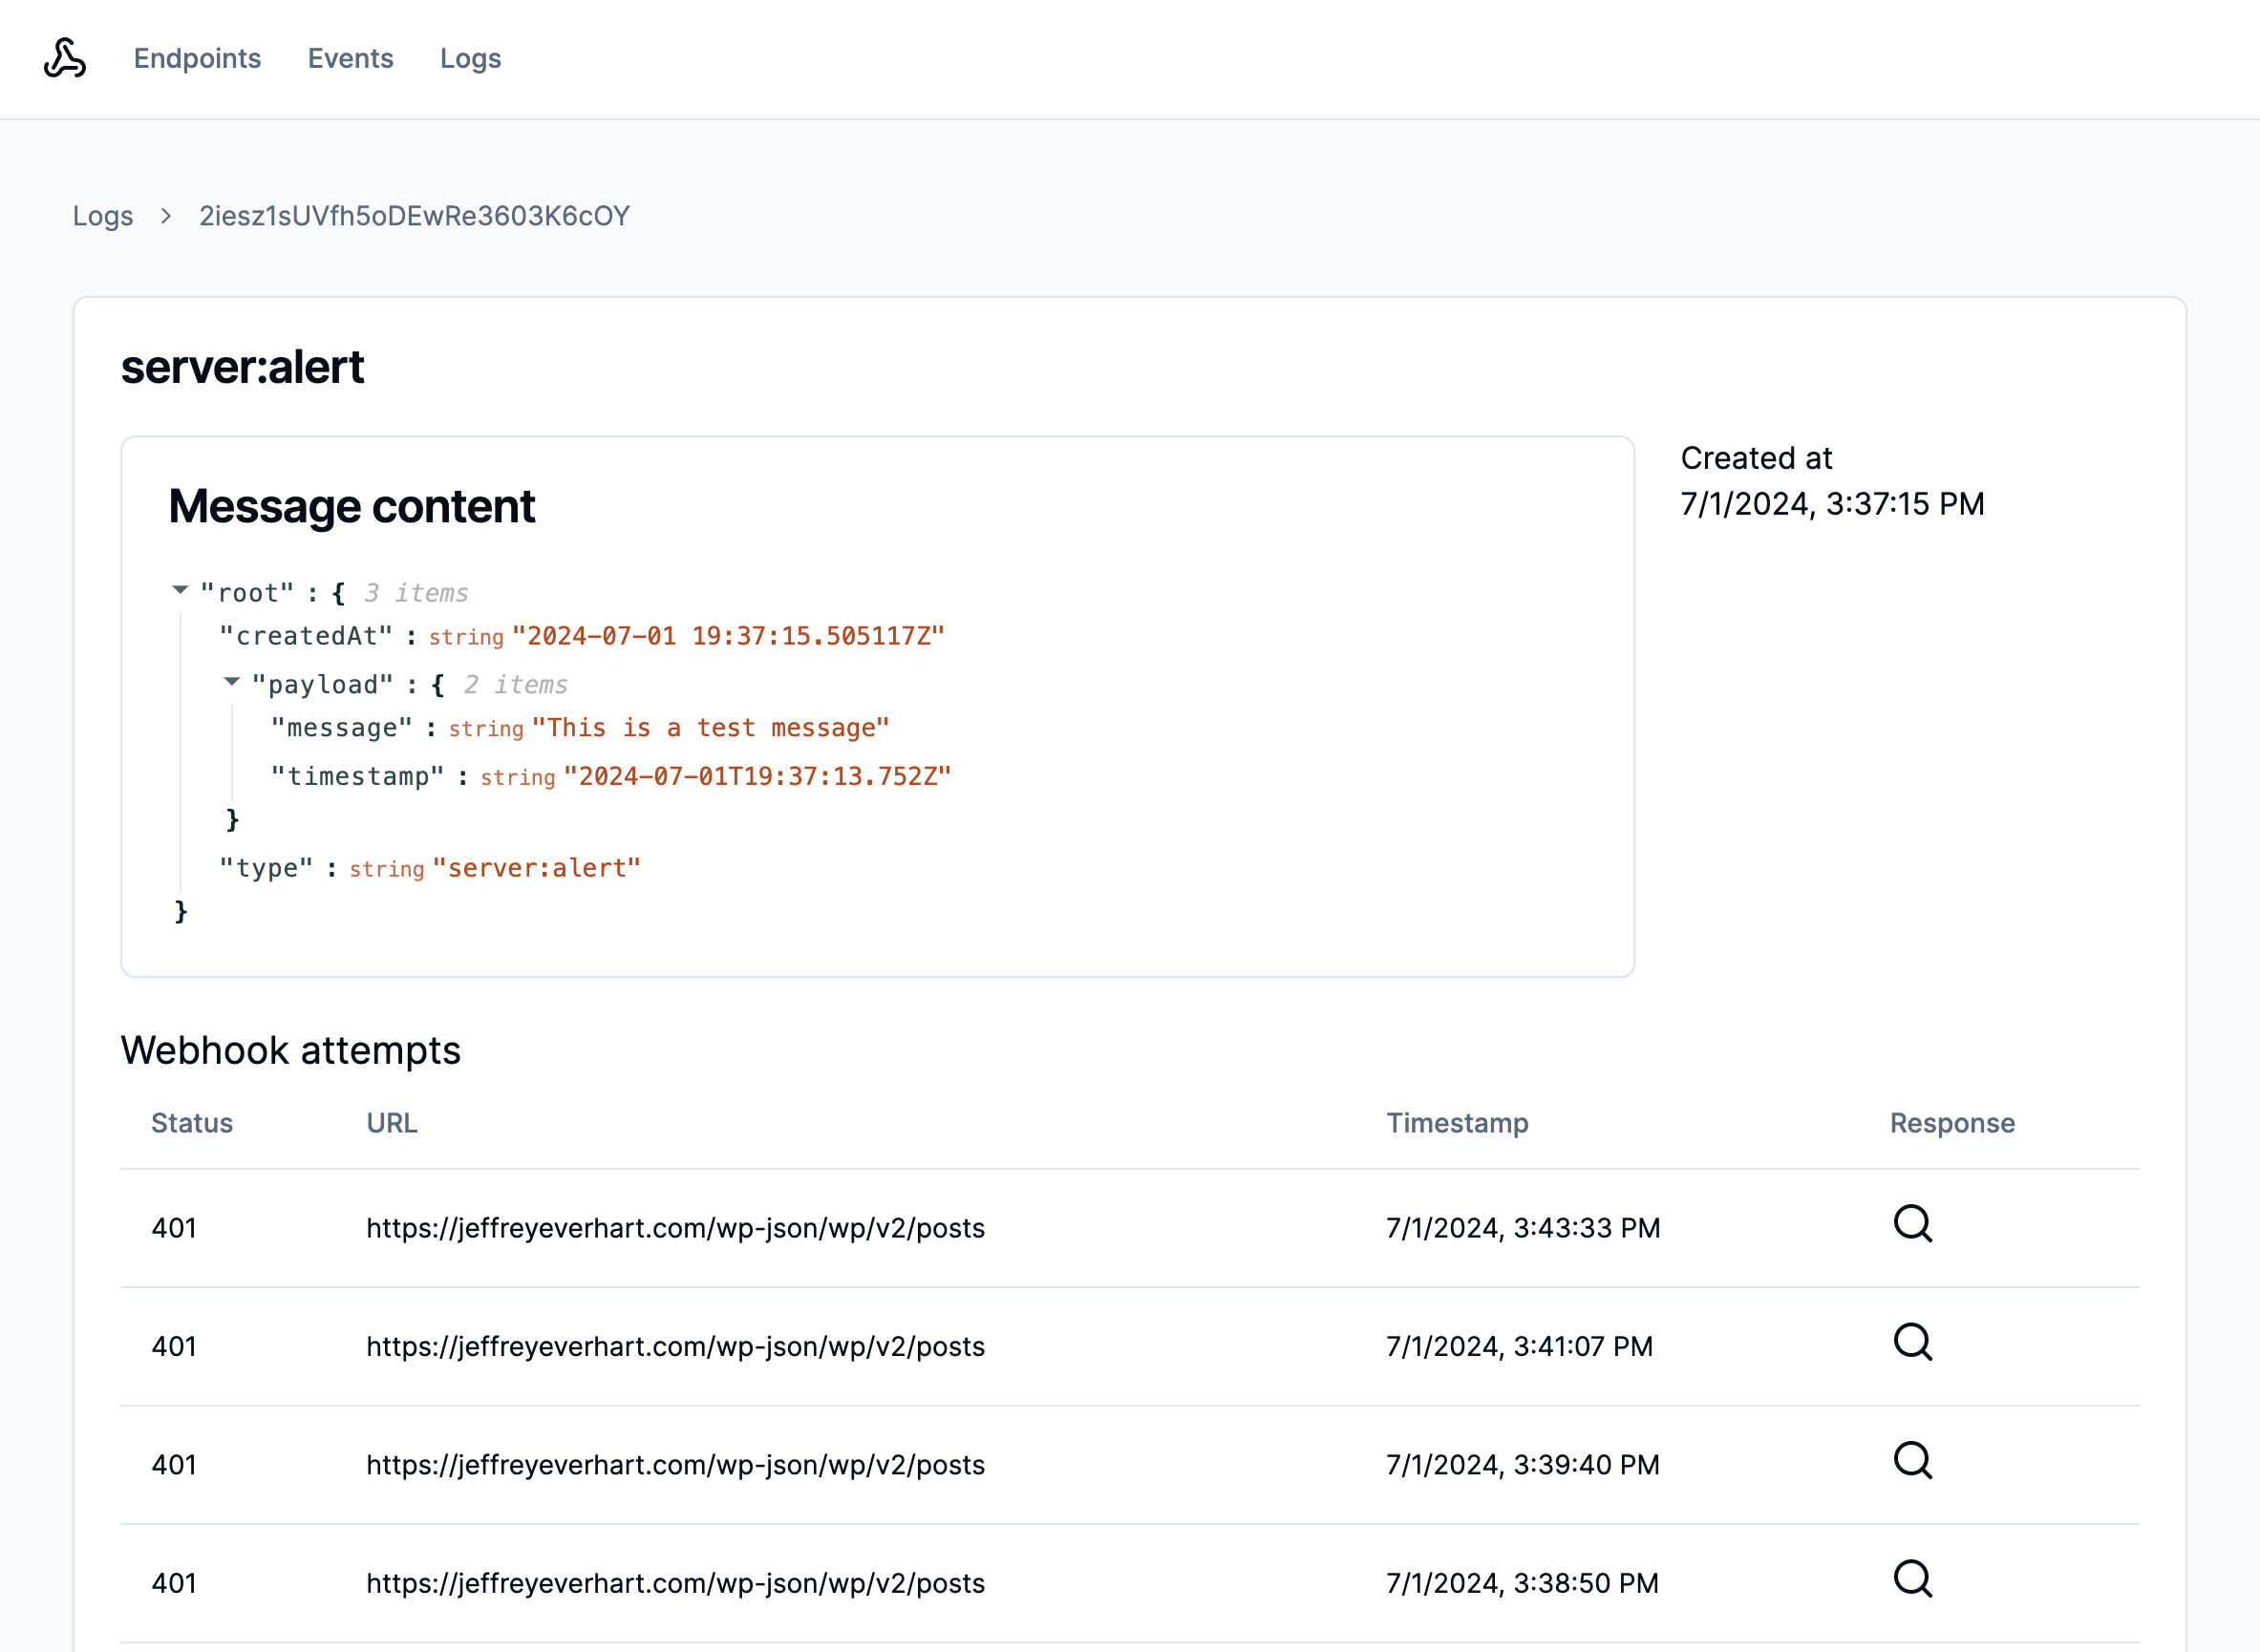Click the jeffreyeverhart.com URL in second attempt
Viewport: 2260px width, 1652px height.
(x=675, y=1345)
